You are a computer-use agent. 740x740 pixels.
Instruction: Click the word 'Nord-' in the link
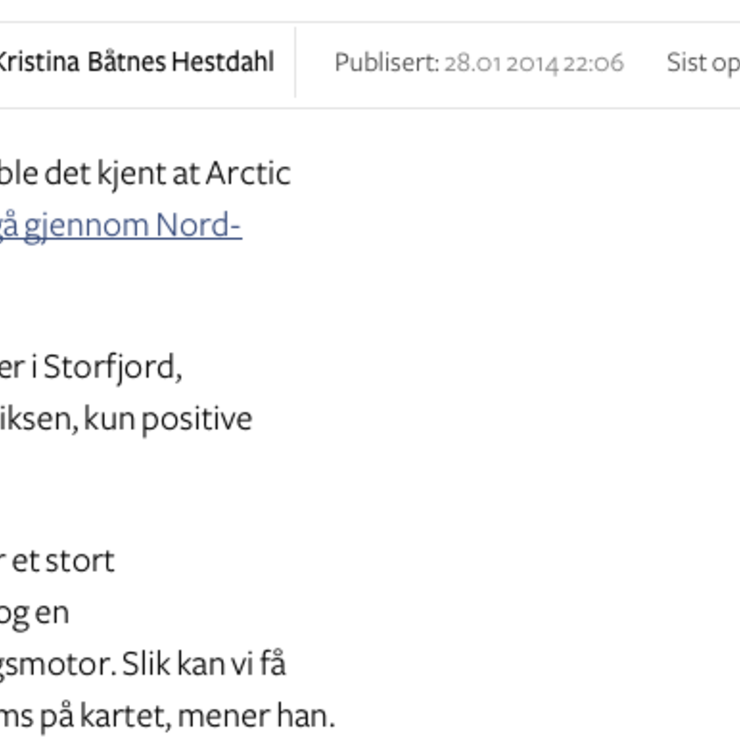pyautogui.click(x=199, y=226)
